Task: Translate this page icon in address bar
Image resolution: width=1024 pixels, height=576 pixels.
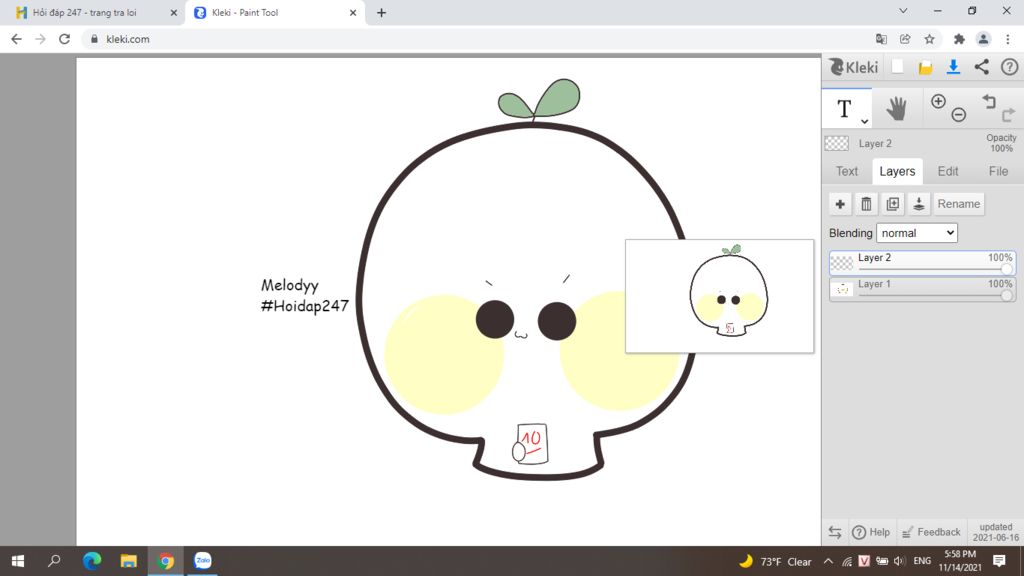Action: tap(881, 39)
